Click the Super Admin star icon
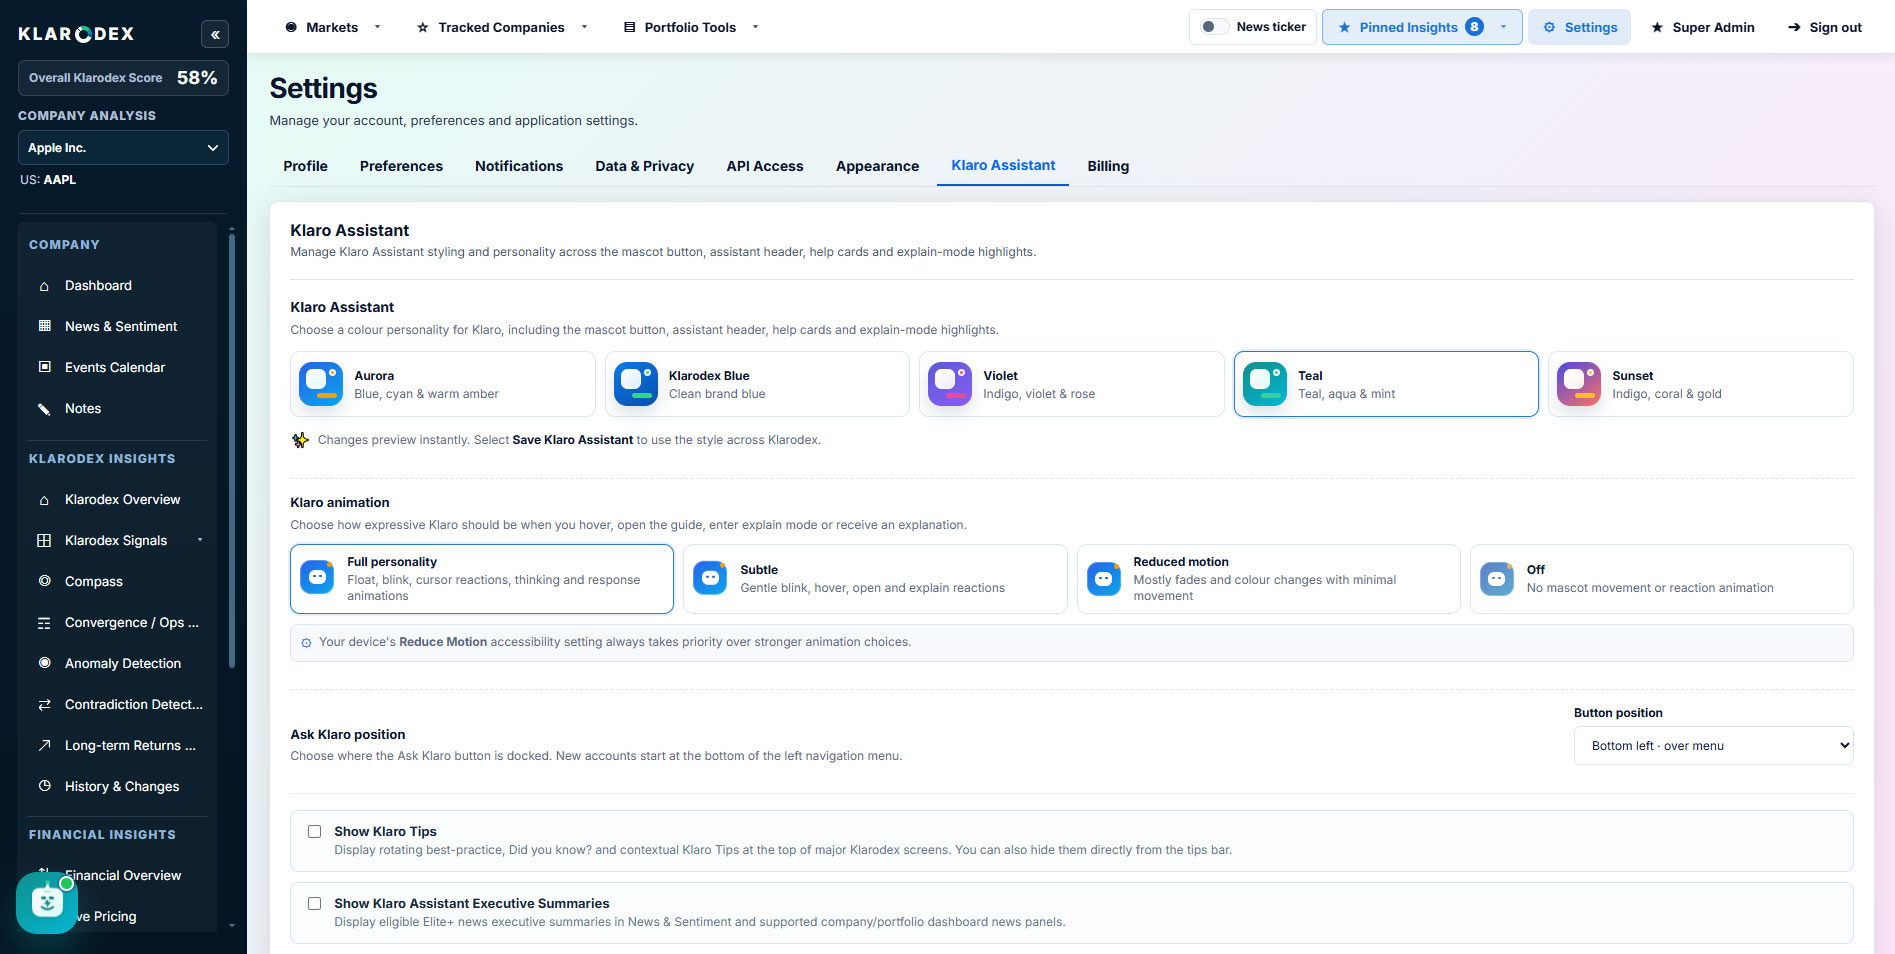This screenshot has height=954, width=1895. pyautogui.click(x=1657, y=27)
